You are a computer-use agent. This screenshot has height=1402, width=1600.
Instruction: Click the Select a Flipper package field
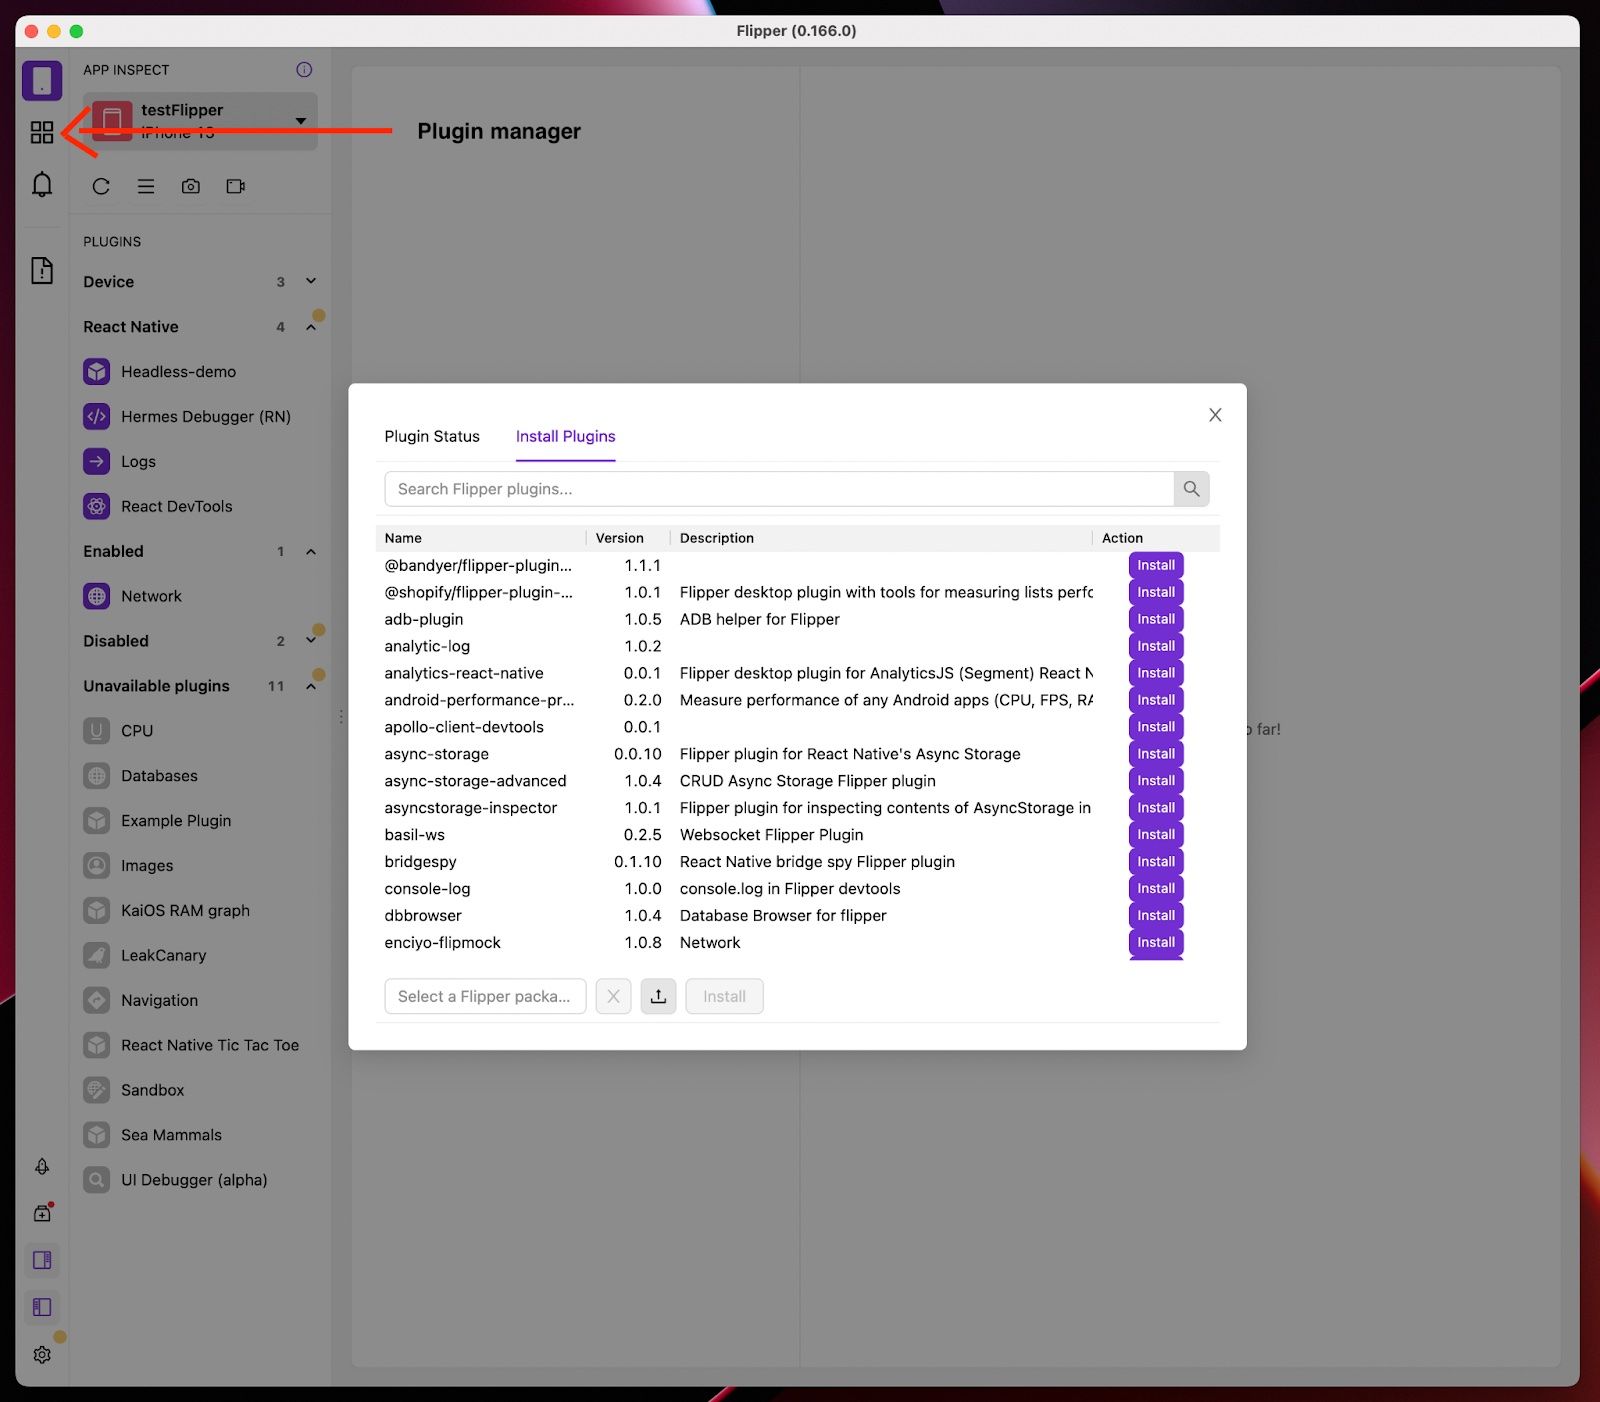click(485, 996)
